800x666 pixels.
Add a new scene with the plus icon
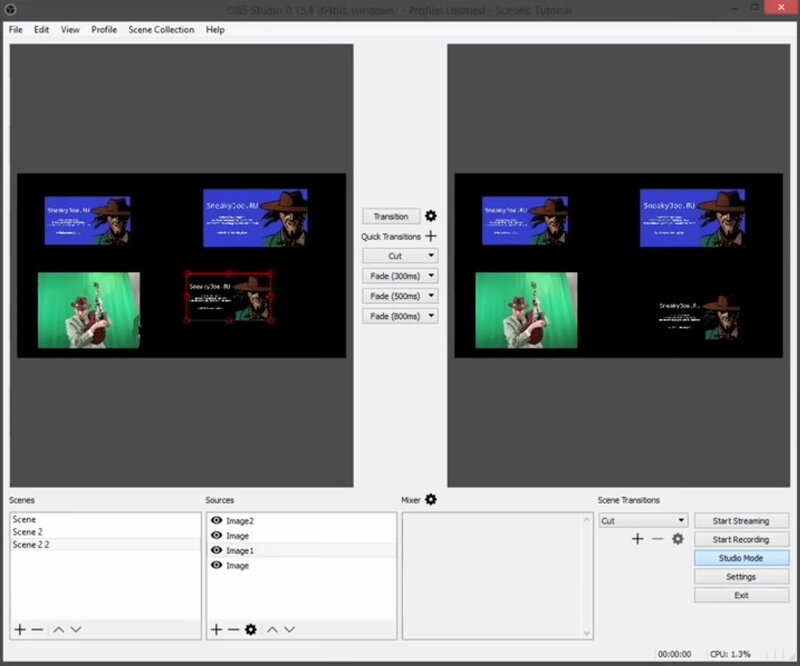point(20,629)
